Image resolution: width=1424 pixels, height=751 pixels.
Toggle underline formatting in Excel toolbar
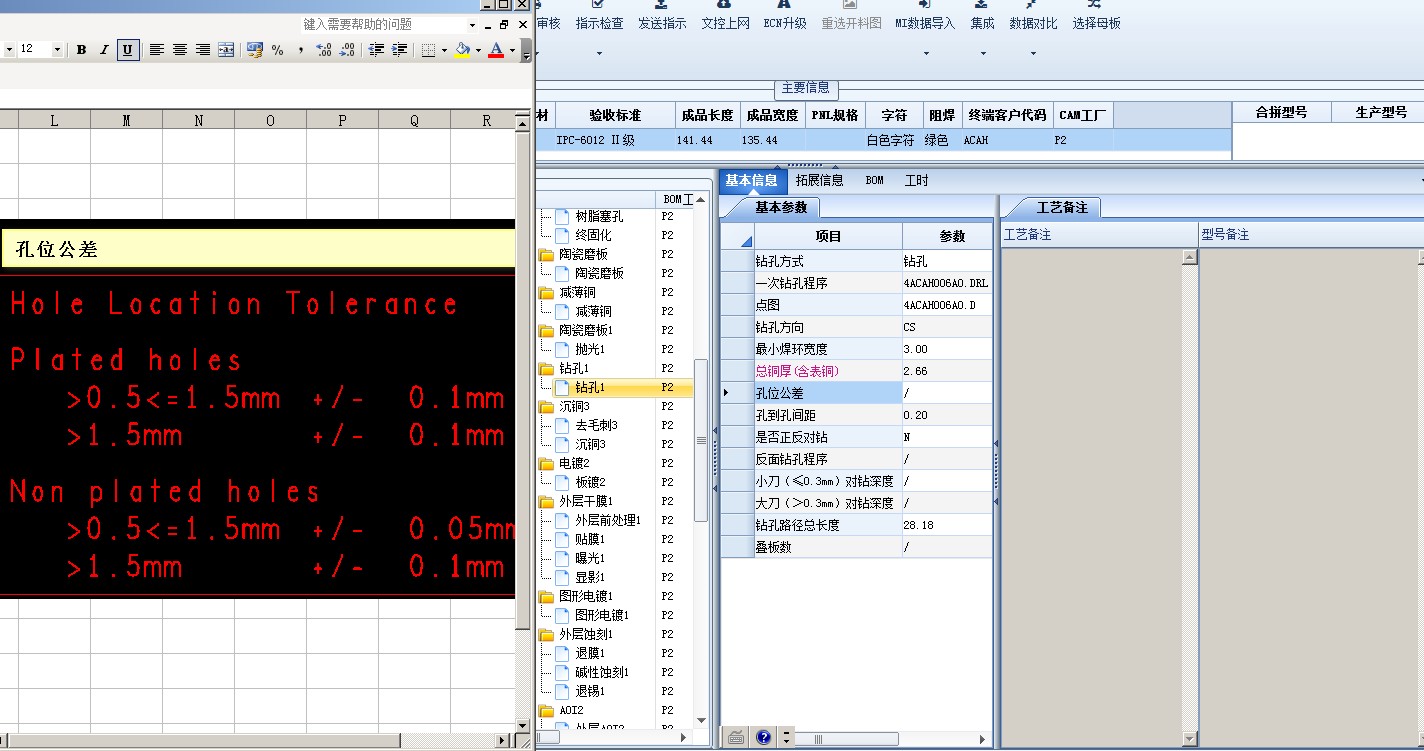(127, 50)
